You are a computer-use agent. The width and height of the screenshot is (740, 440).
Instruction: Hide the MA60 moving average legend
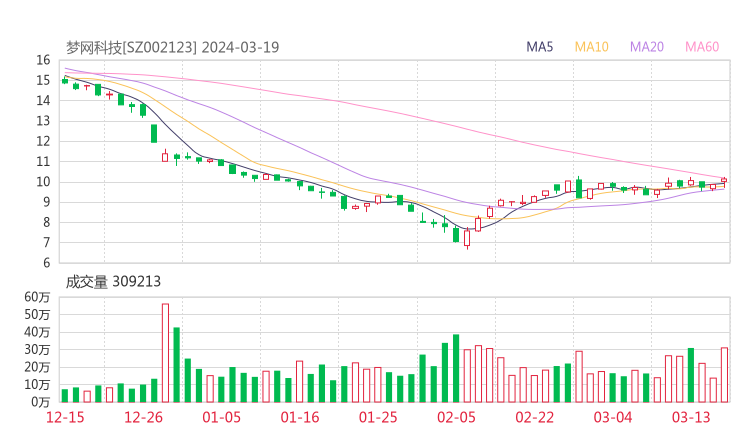click(702, 47)
